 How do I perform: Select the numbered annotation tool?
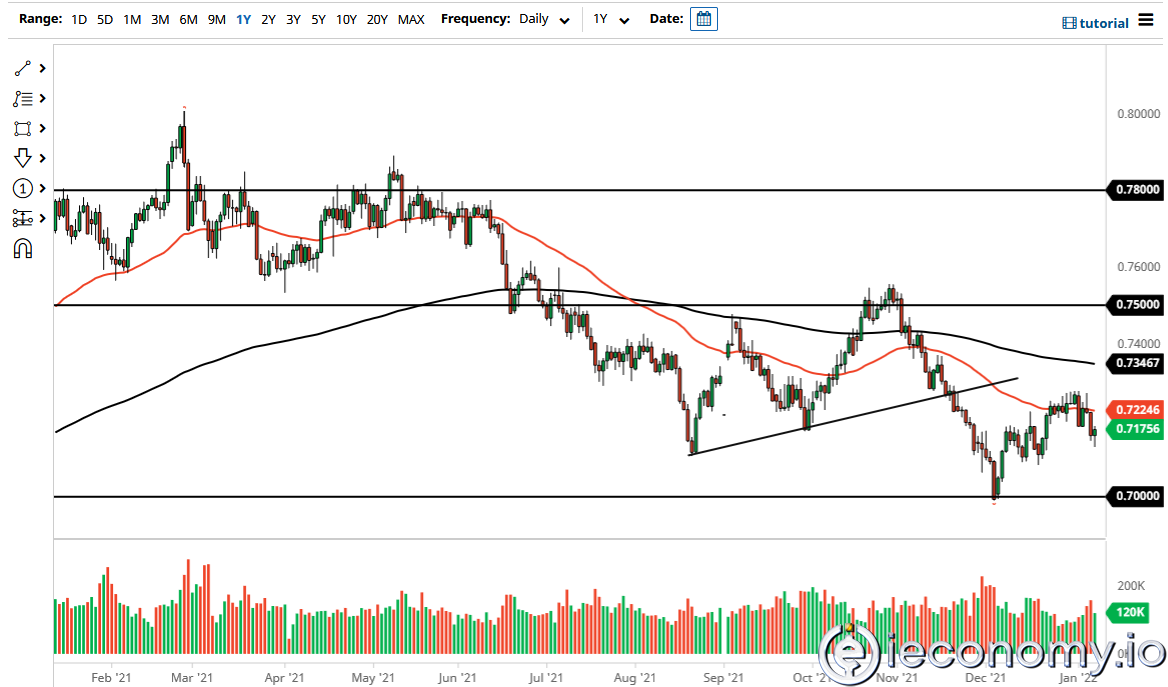tap(22, 188)
